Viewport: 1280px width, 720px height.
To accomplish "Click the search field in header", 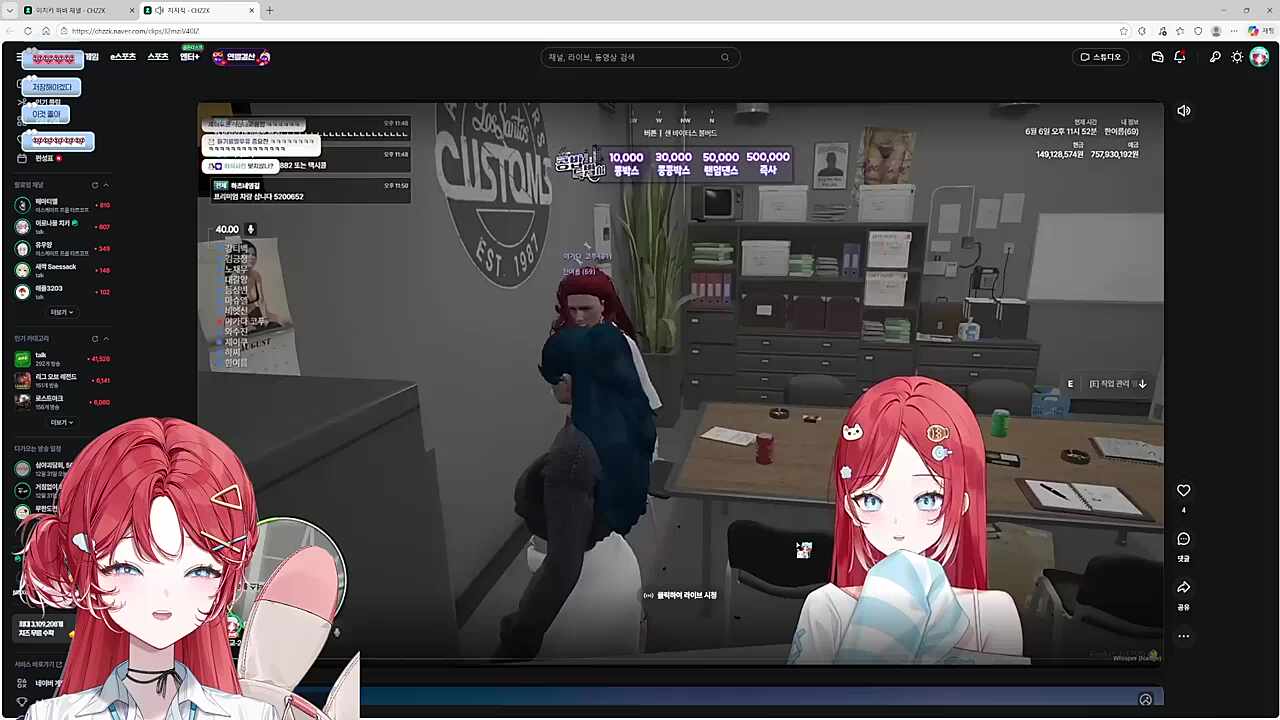I will click(x=630, y=57).
